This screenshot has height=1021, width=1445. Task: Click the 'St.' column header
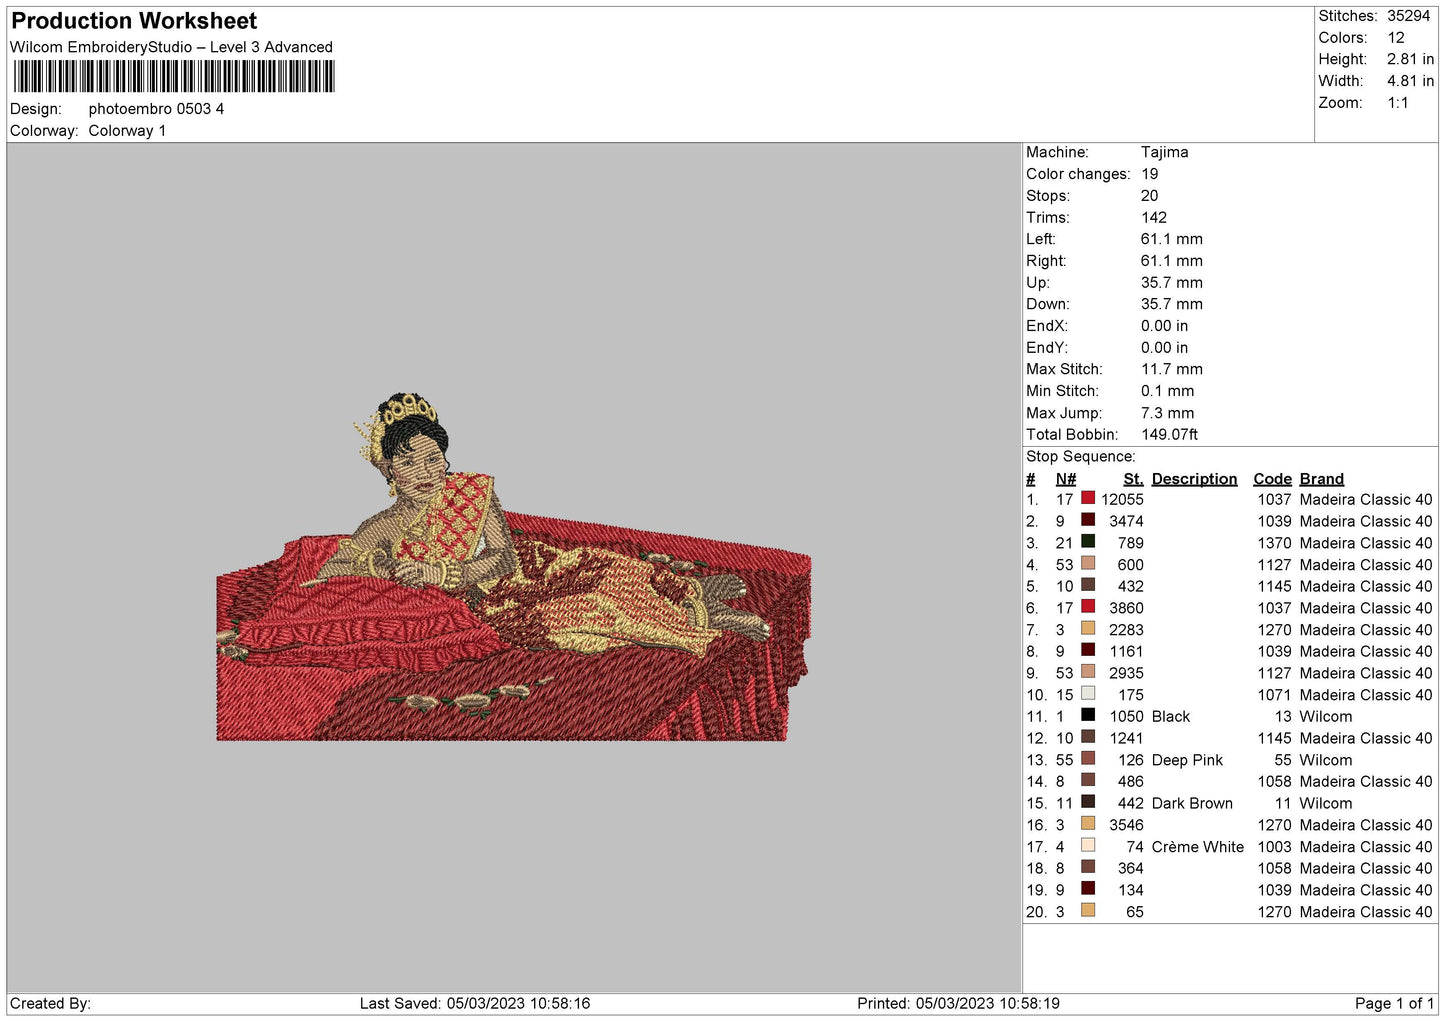(1133, 479)
